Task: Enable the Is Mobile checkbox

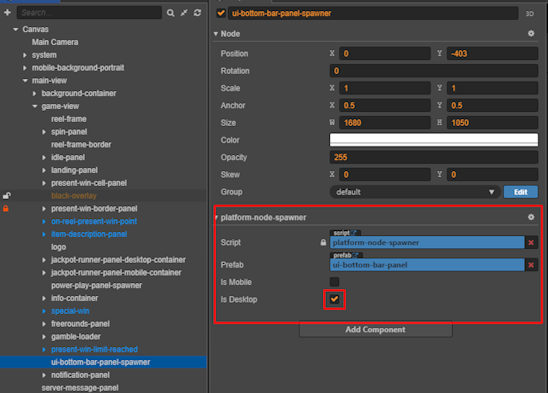Action: tap(334, 282)
